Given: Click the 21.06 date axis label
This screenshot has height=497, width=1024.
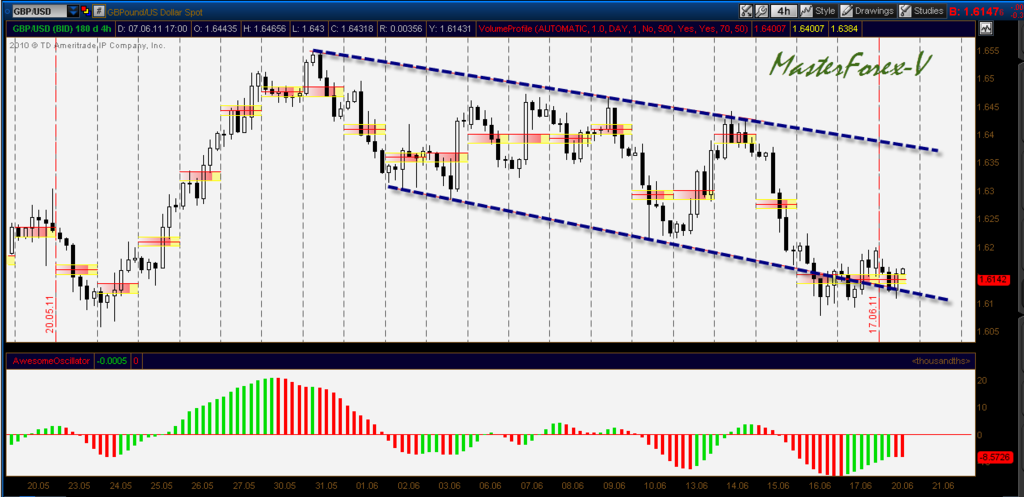Looking at the screenshot, I should pos(944,486).
